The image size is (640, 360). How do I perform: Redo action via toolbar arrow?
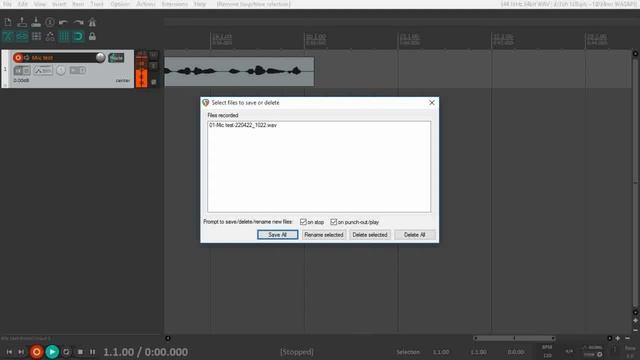tap(78, 22)
